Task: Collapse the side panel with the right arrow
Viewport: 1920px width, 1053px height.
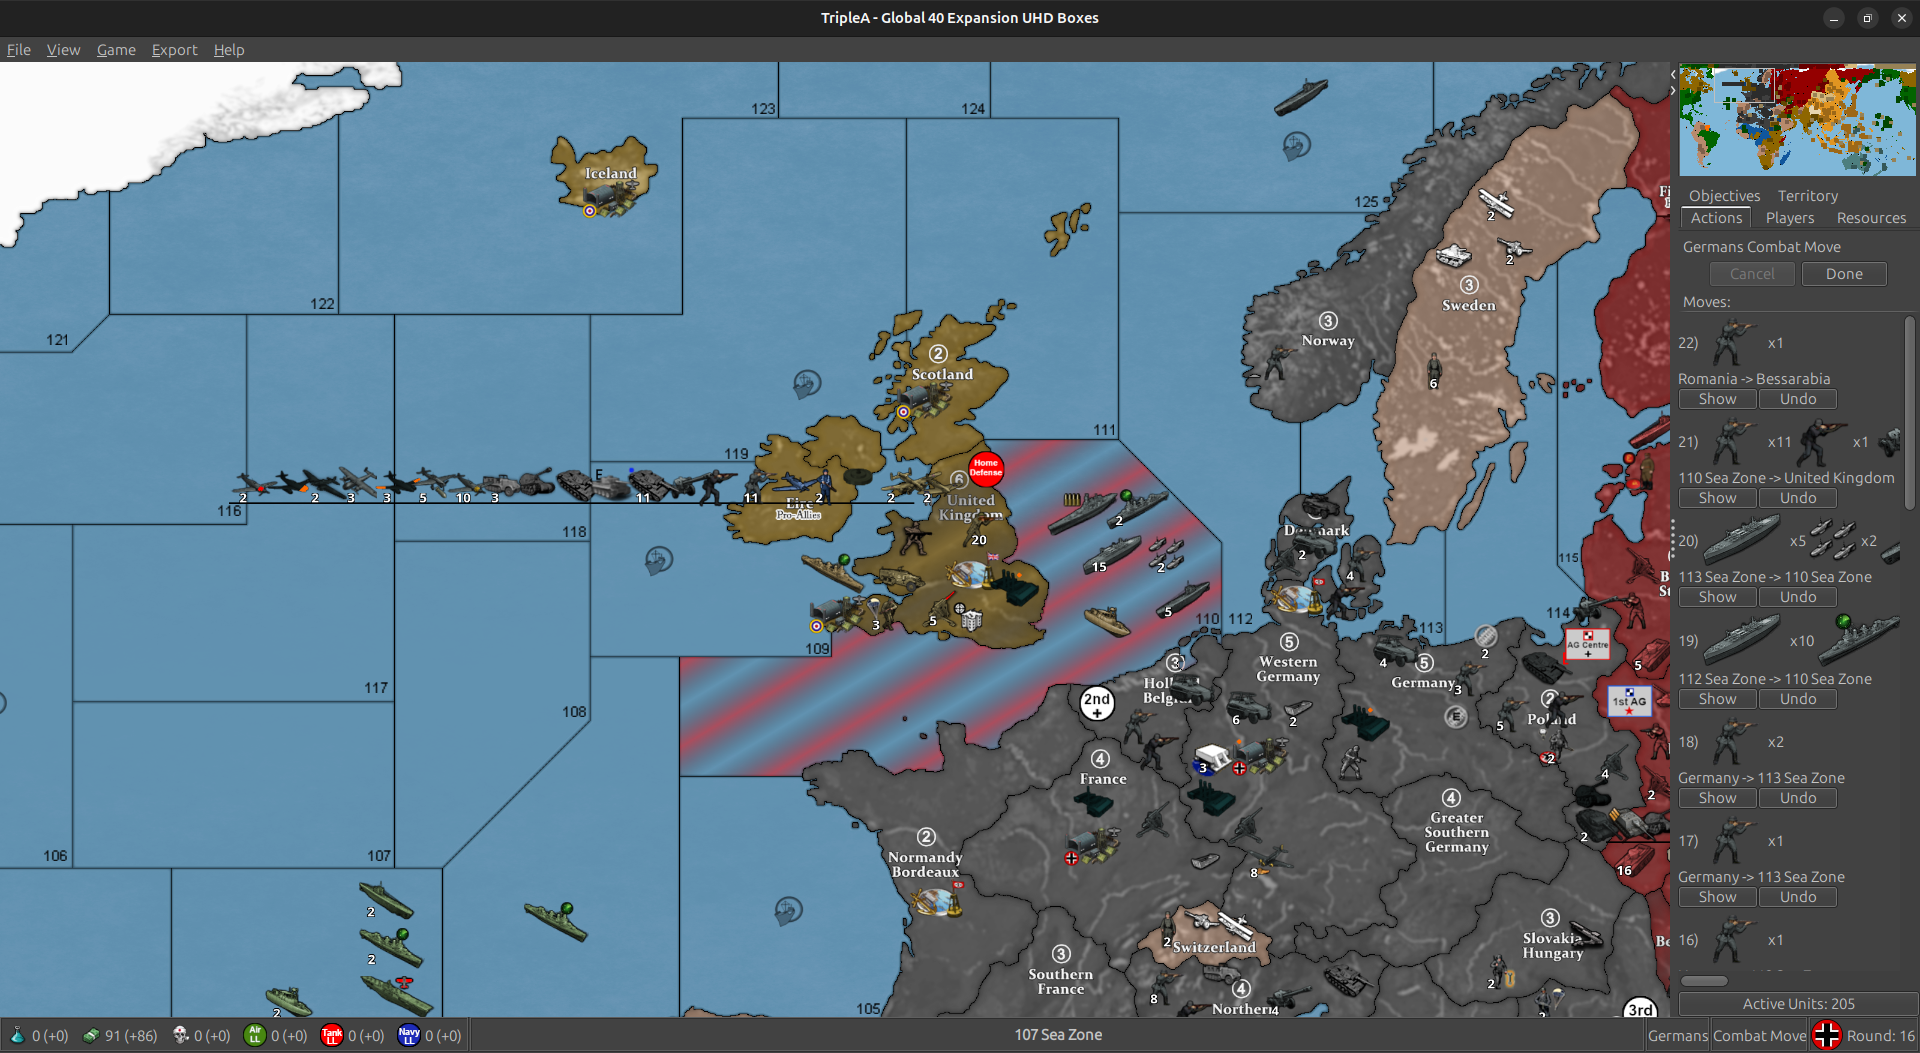Action: pos(1673,91)
